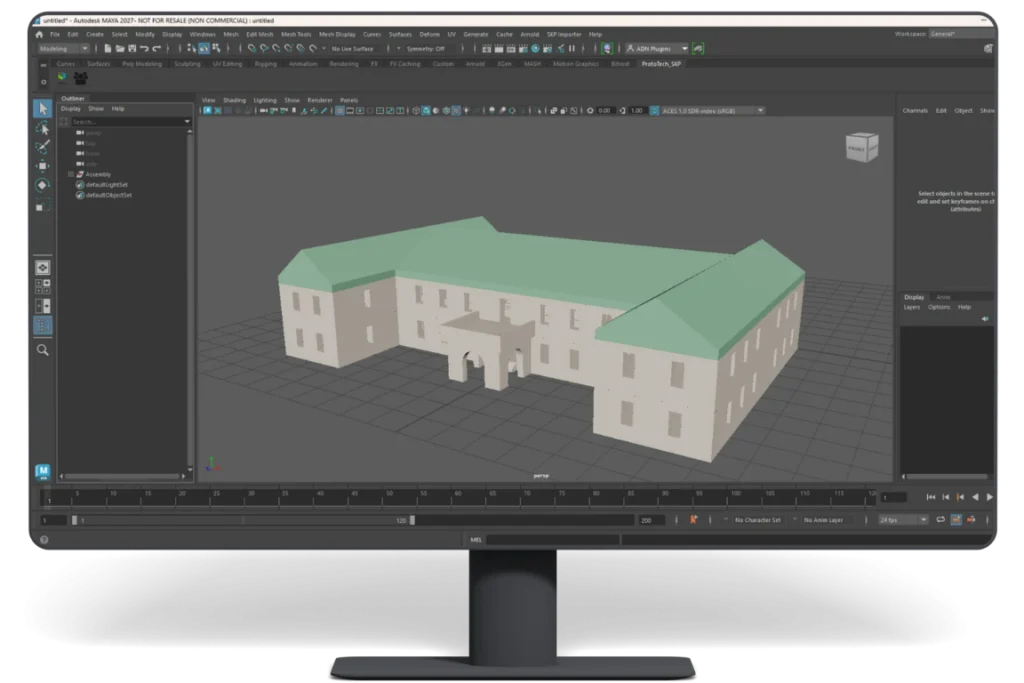Toggle select by object type mode
The width and height of the screenshot is (1024, 683).
[204, 48]
